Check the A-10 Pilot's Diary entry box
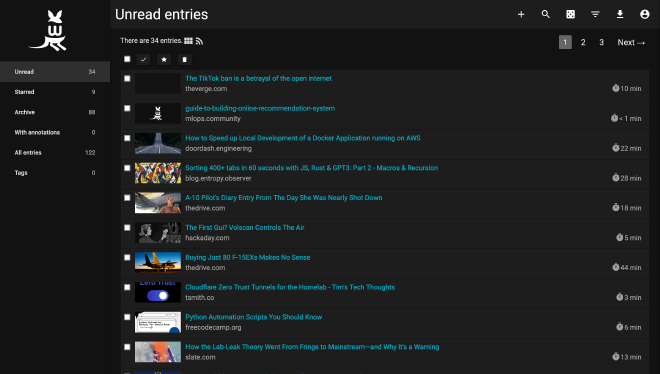 (127, 198)
